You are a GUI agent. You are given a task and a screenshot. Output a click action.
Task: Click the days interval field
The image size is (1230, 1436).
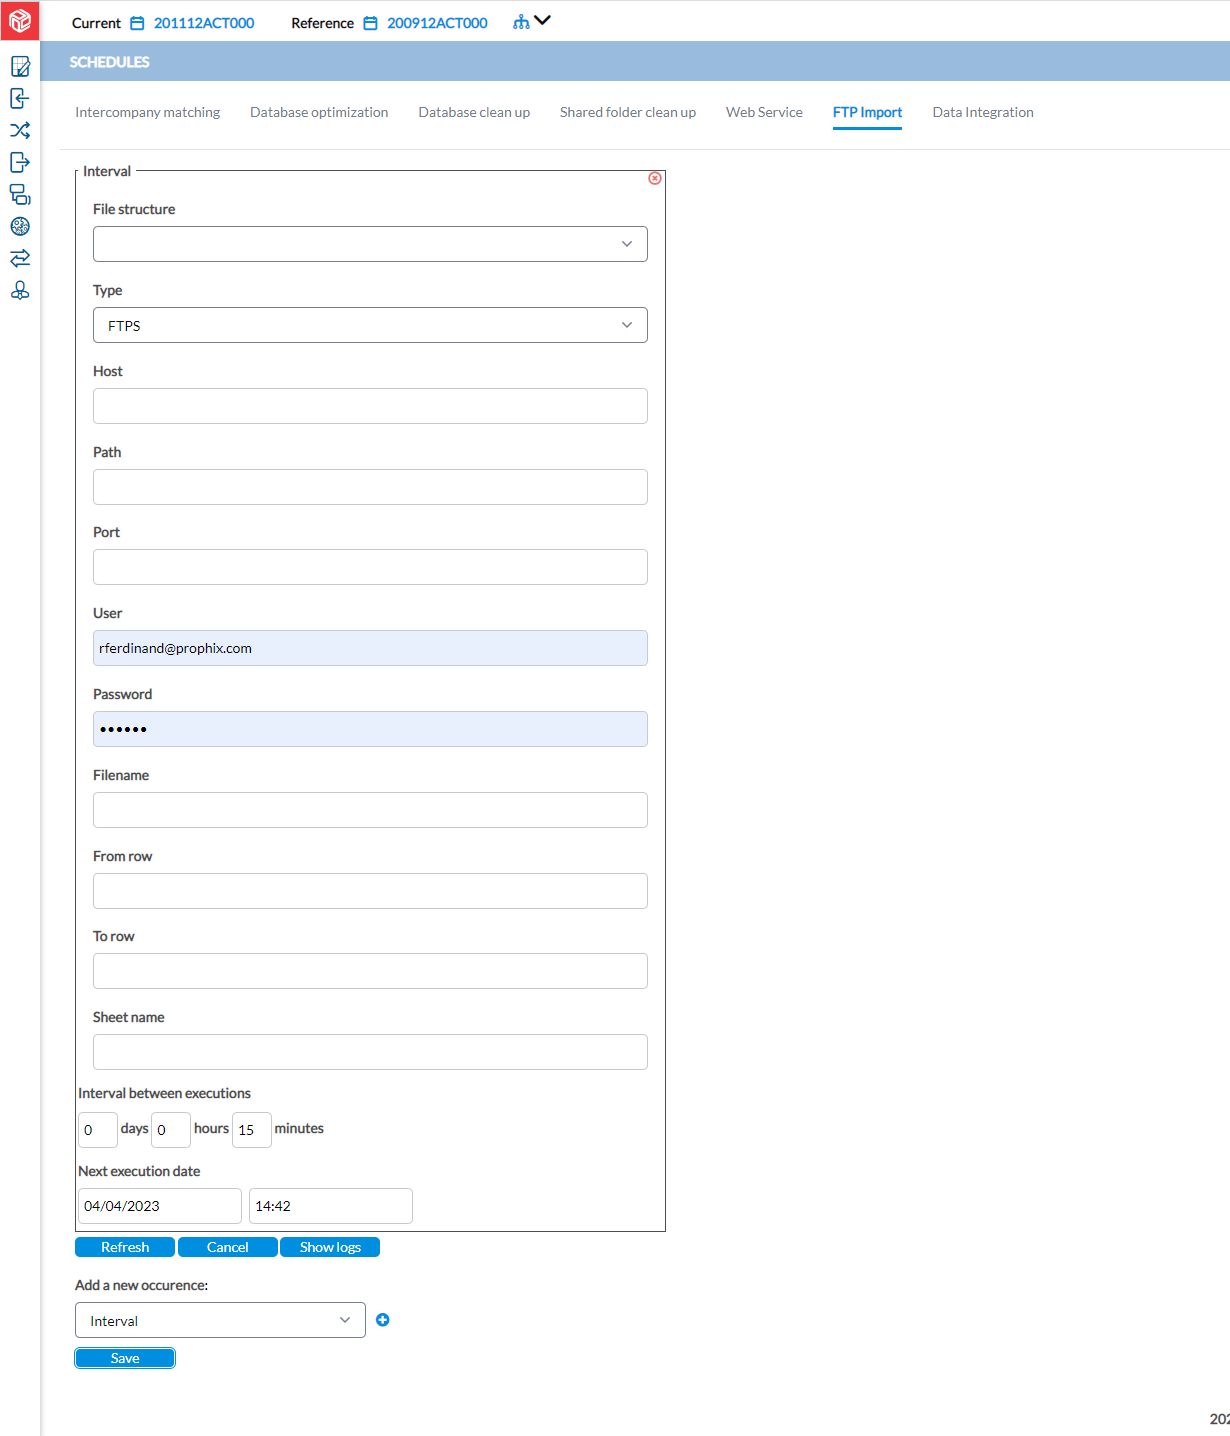98,1130
